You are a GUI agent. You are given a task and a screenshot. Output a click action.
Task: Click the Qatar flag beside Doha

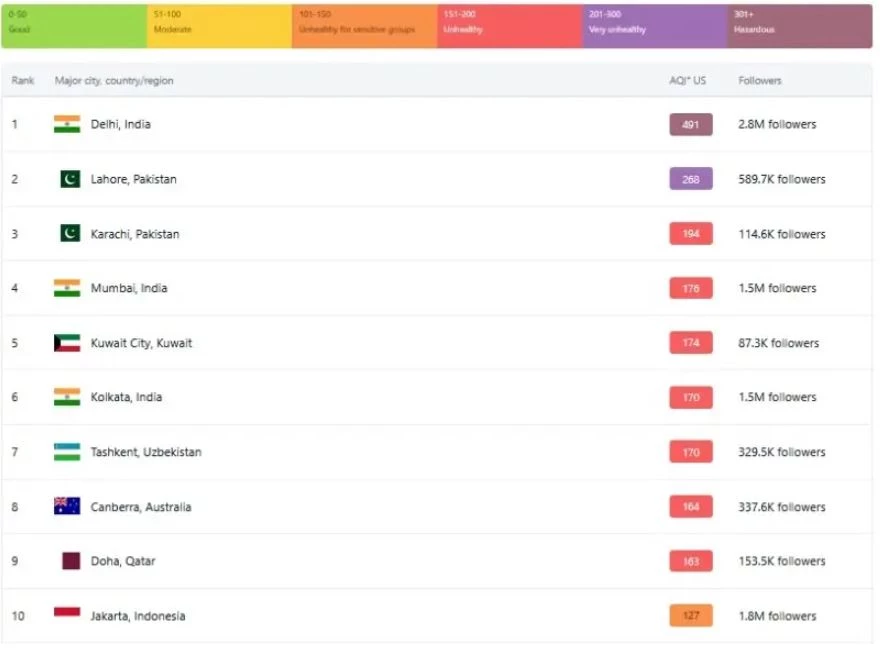[71, 561]
